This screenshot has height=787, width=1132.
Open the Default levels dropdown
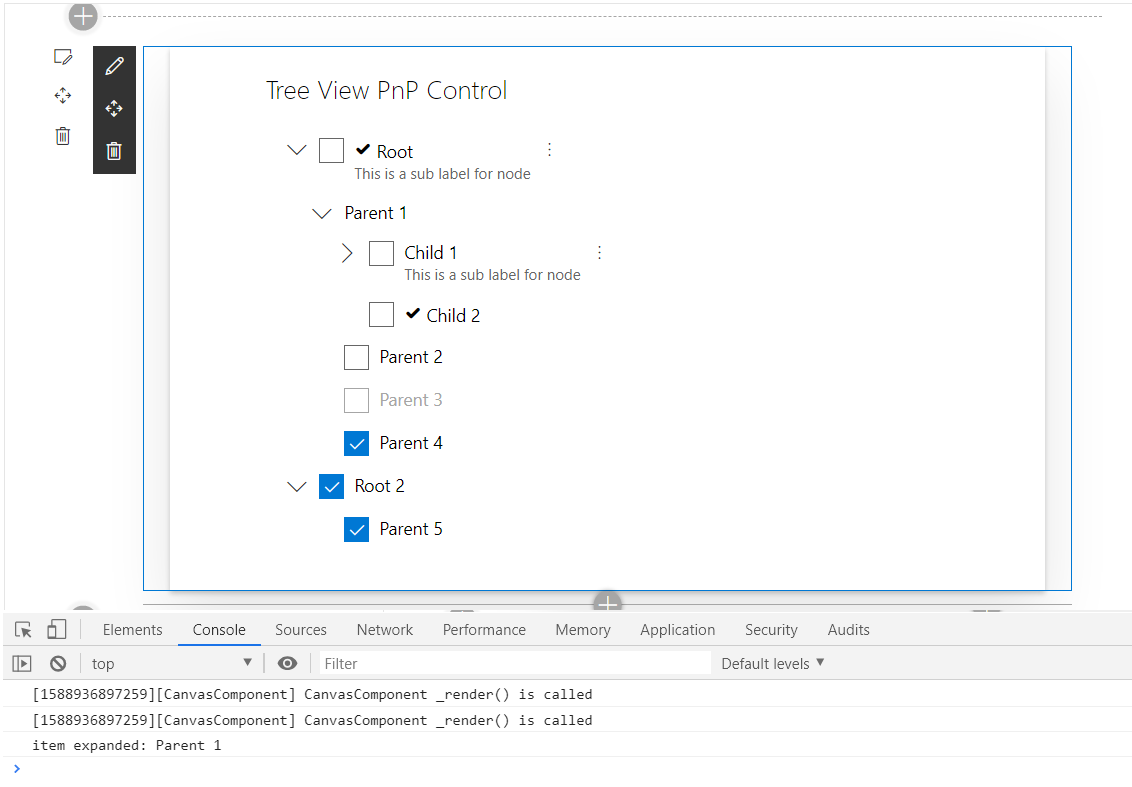772,663
